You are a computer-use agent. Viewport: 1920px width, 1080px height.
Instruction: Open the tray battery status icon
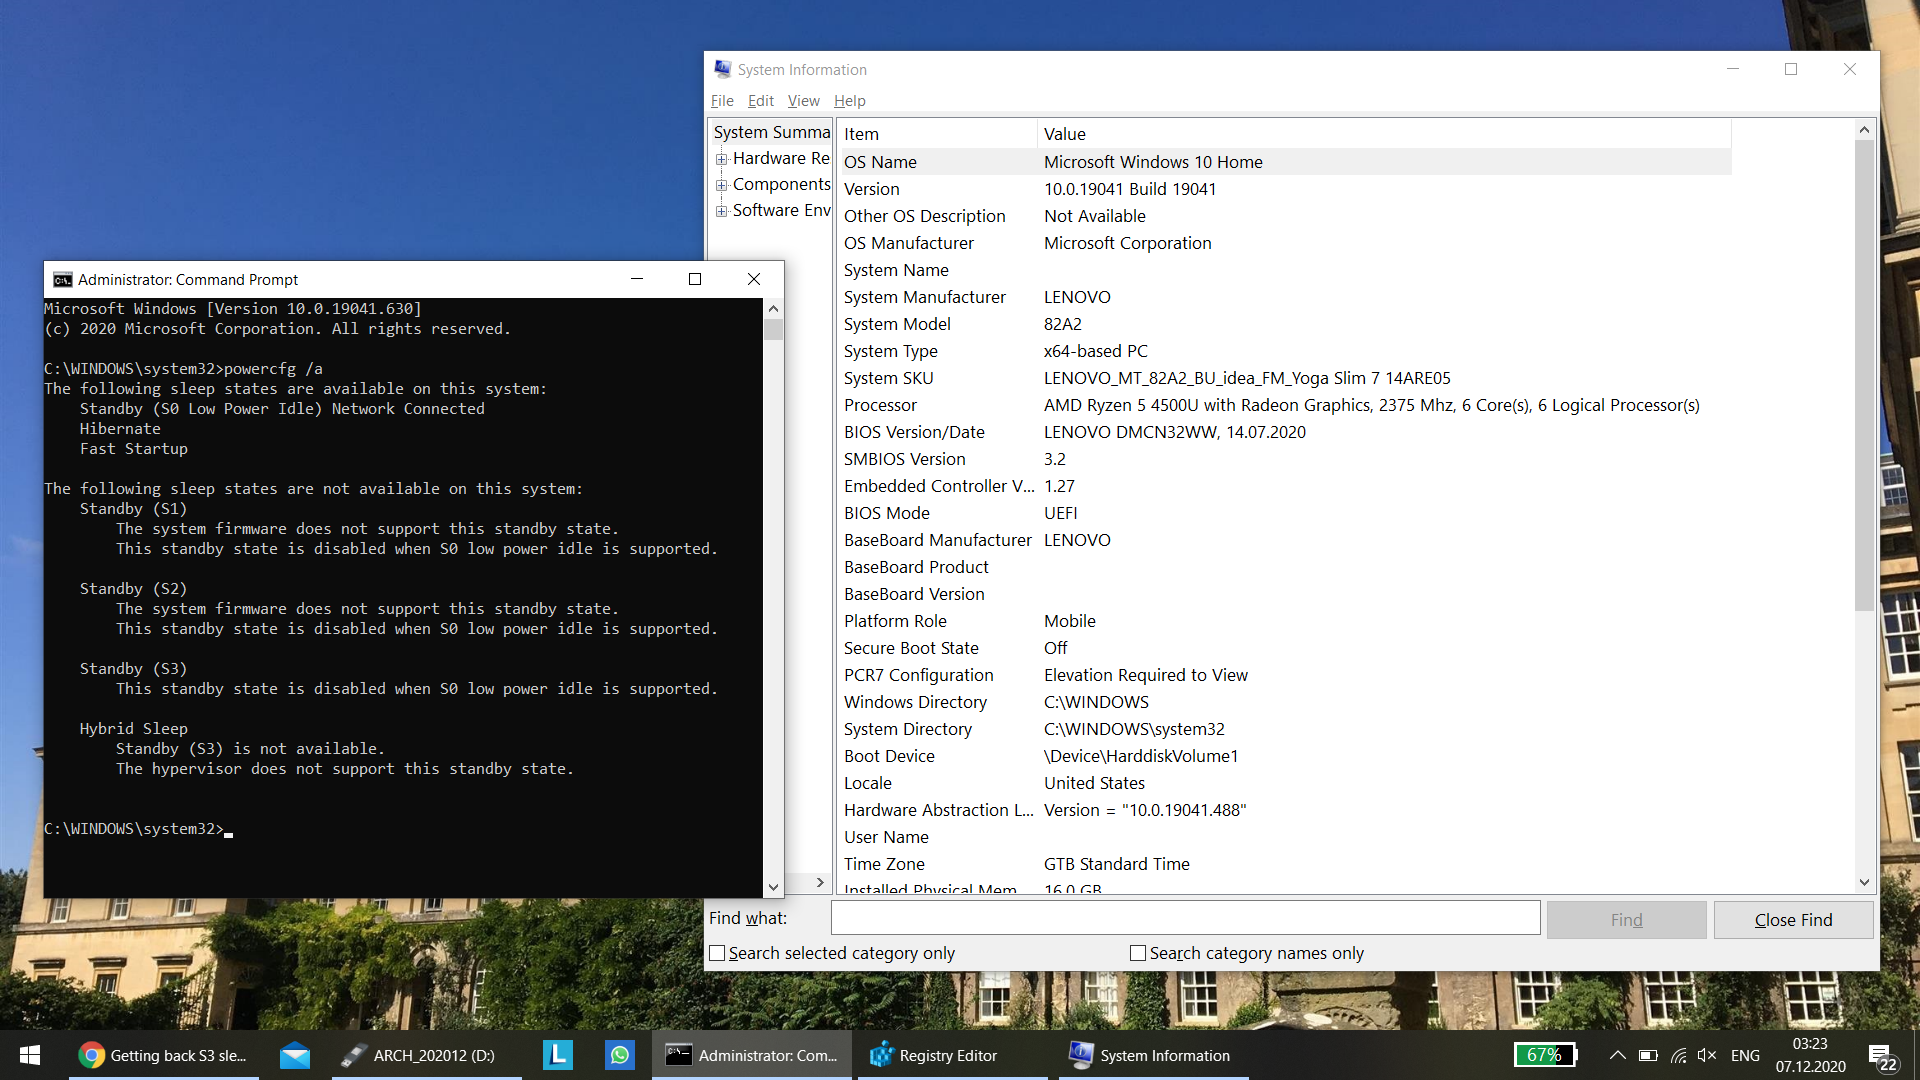(1648, 1055)
